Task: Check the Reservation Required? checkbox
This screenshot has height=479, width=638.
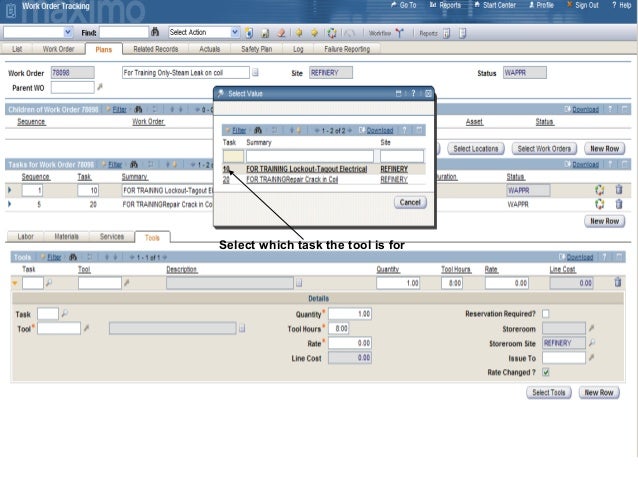Action: [545, 314]
